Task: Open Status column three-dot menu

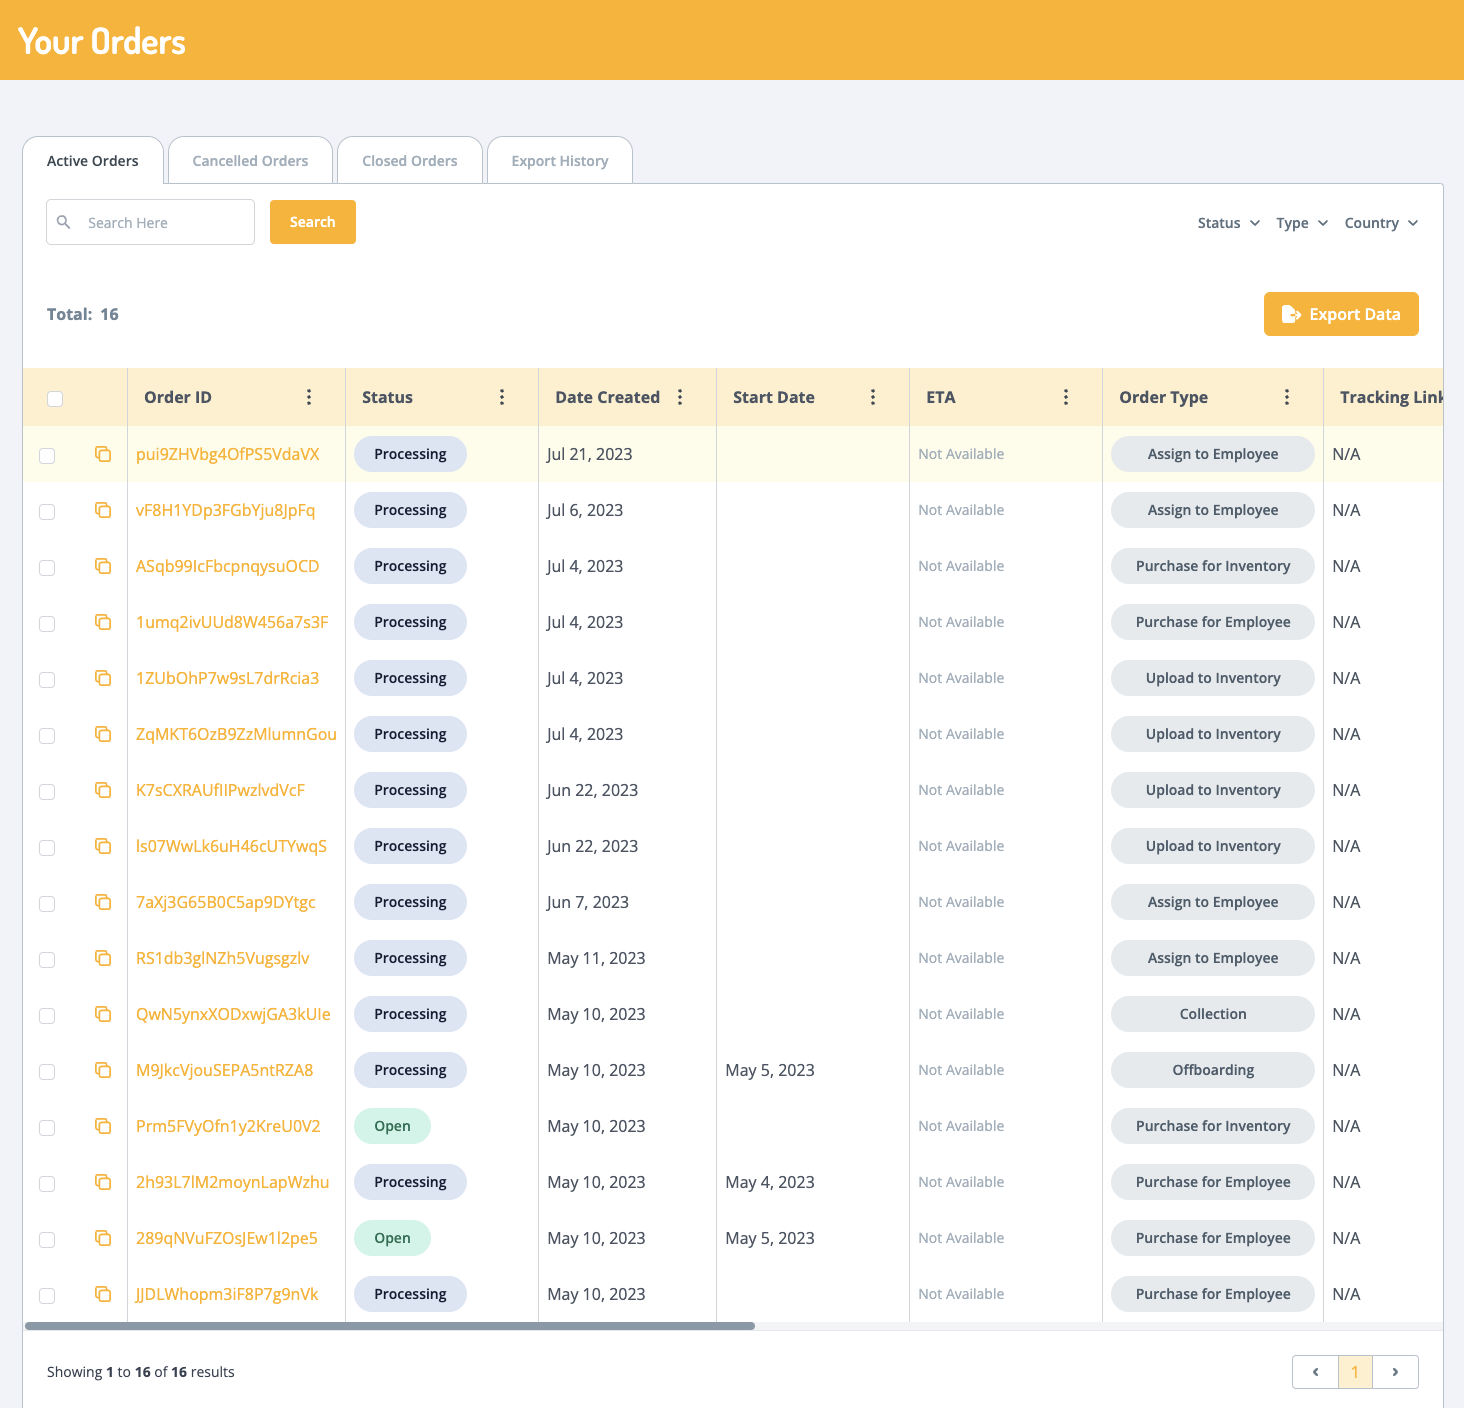Action: tap(502, 397)
